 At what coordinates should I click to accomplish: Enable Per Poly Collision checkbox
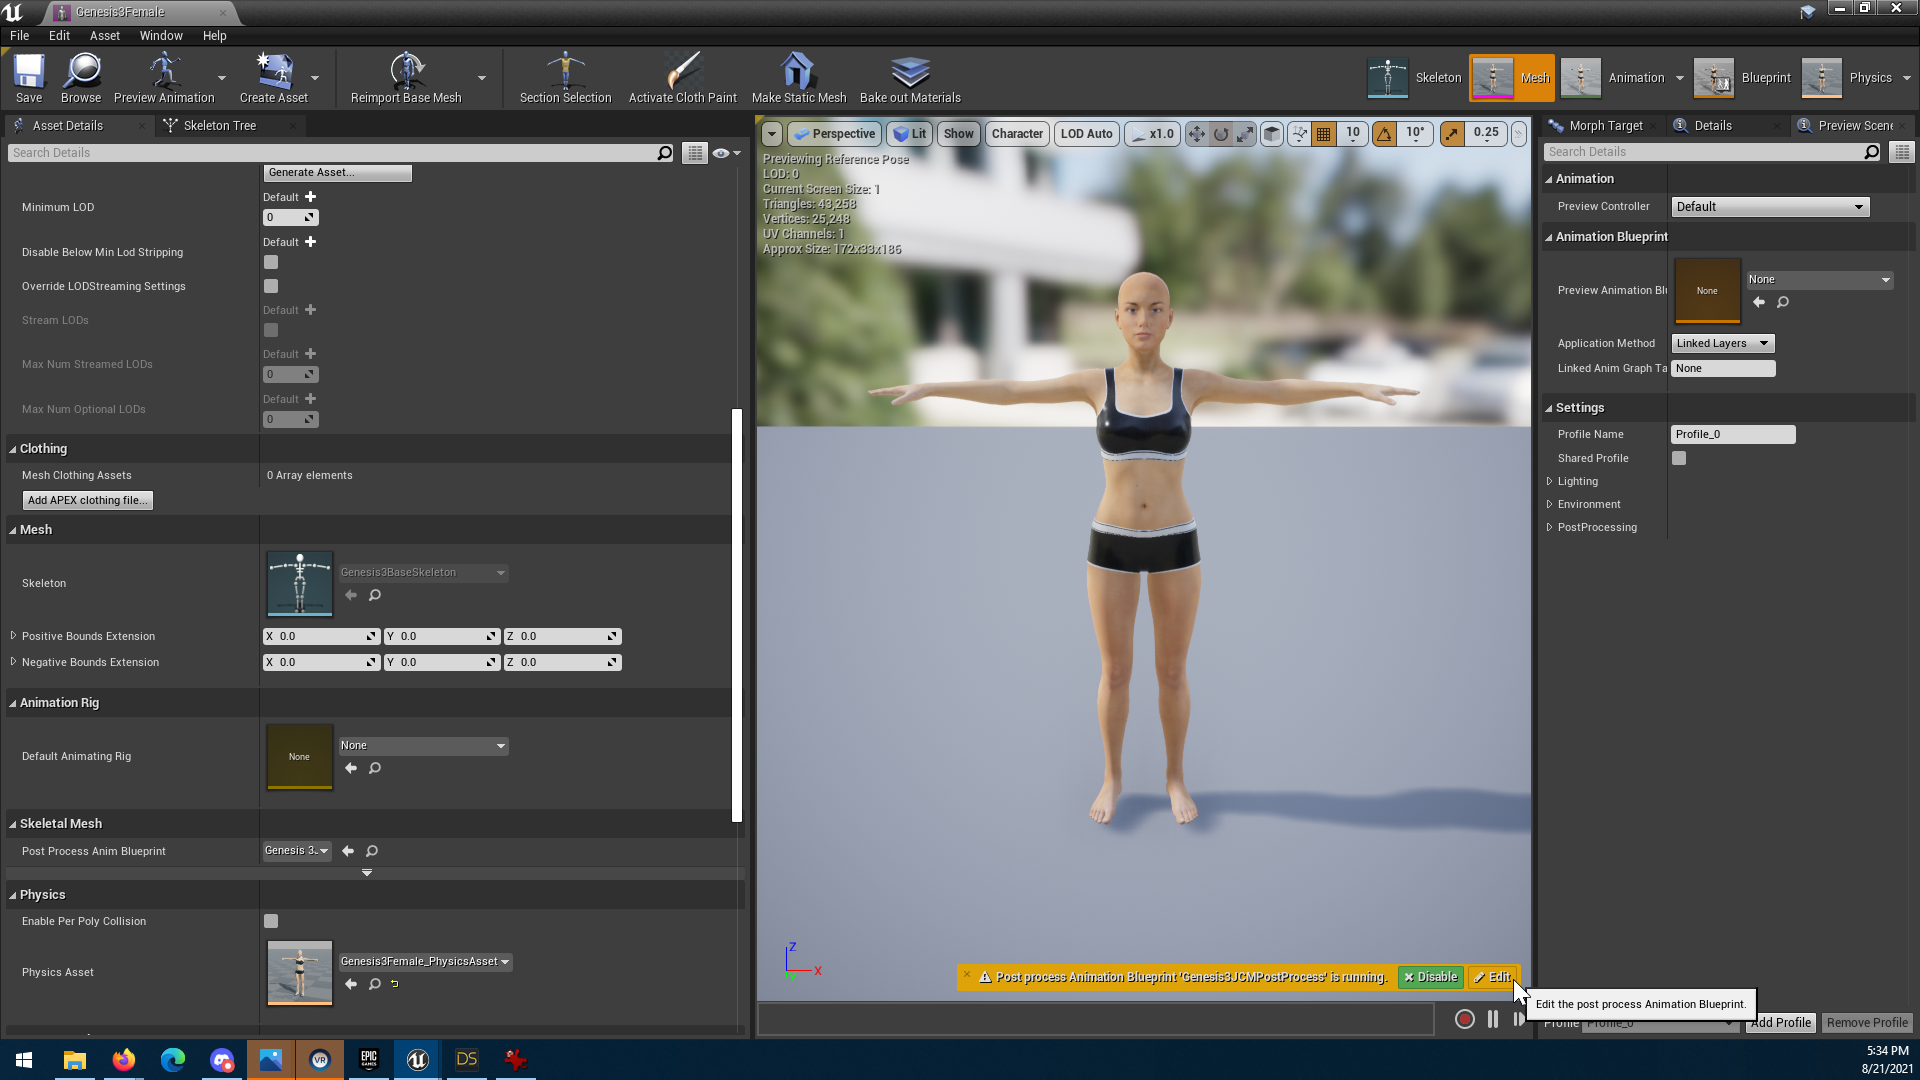271,921
